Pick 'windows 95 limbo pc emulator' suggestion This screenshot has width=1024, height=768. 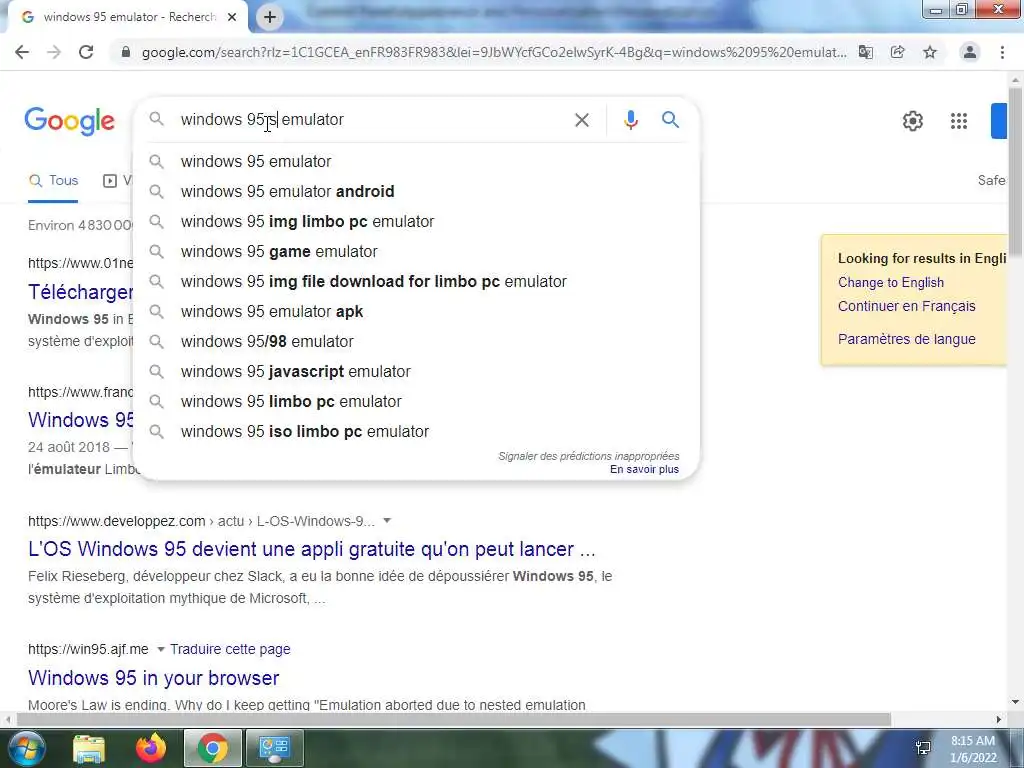(x=415, y=402)
